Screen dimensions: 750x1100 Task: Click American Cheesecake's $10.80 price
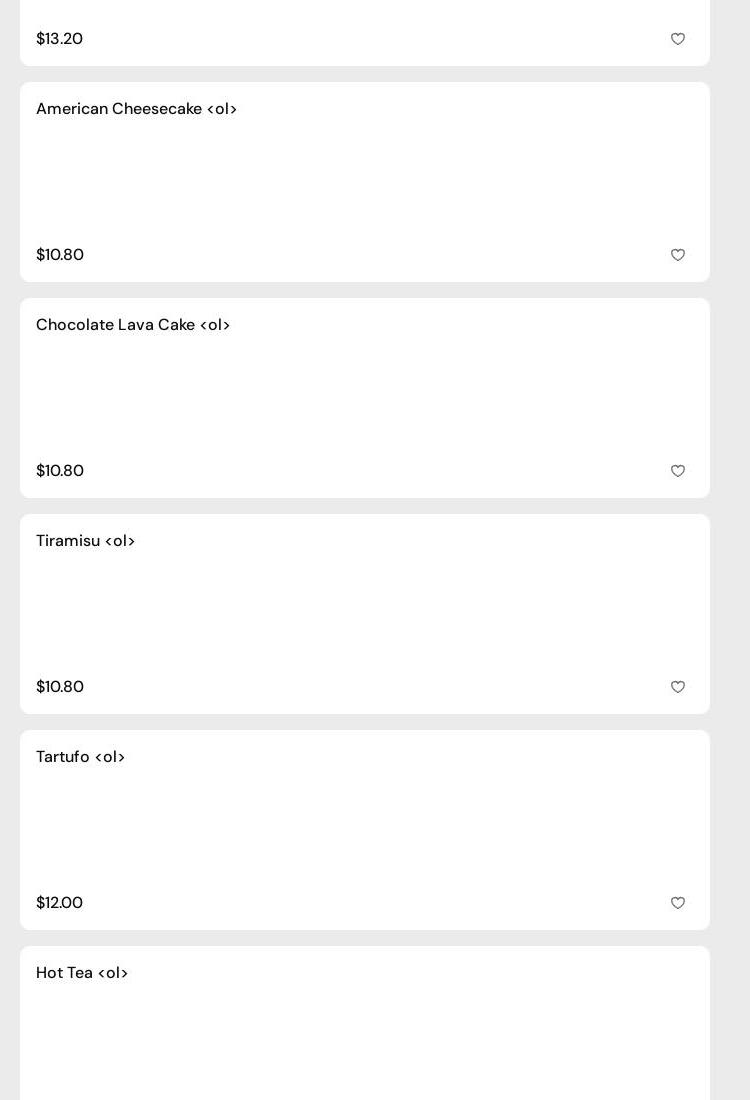point(60,255)
